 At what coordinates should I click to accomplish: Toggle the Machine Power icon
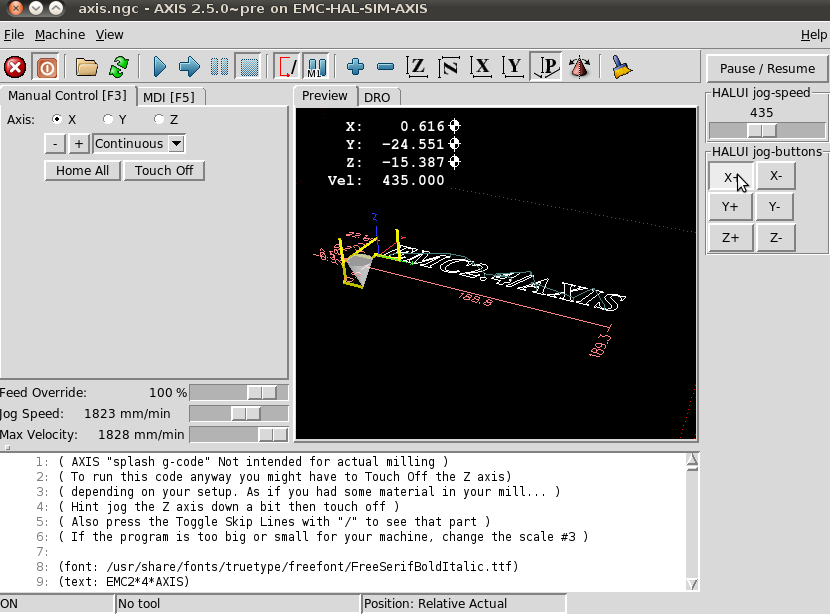tap(47, 67)
